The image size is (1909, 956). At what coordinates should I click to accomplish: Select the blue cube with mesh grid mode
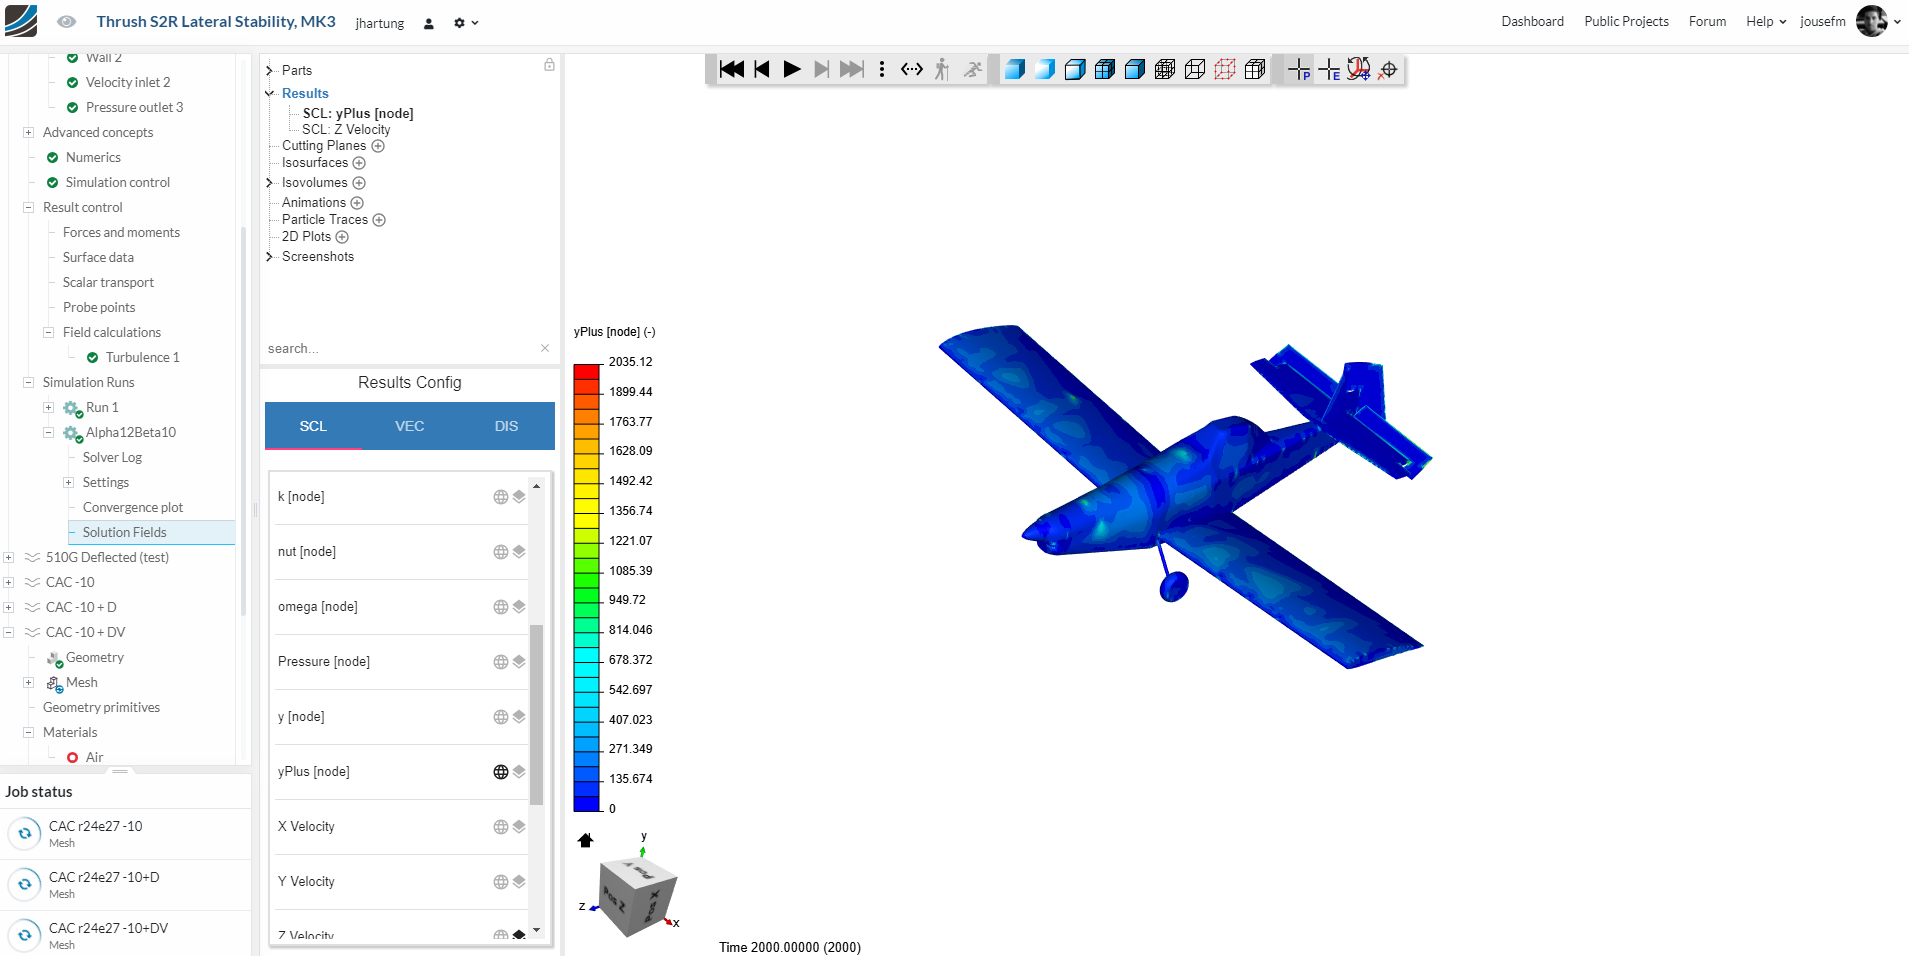click(x=1105, y=69)
